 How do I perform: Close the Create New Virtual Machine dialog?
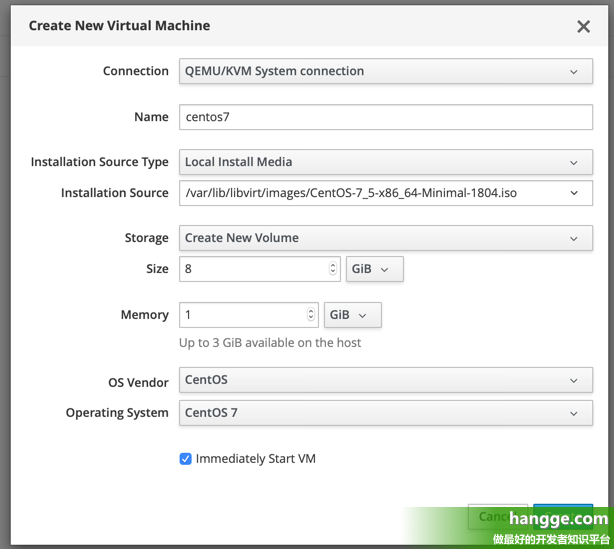point(583,27)
